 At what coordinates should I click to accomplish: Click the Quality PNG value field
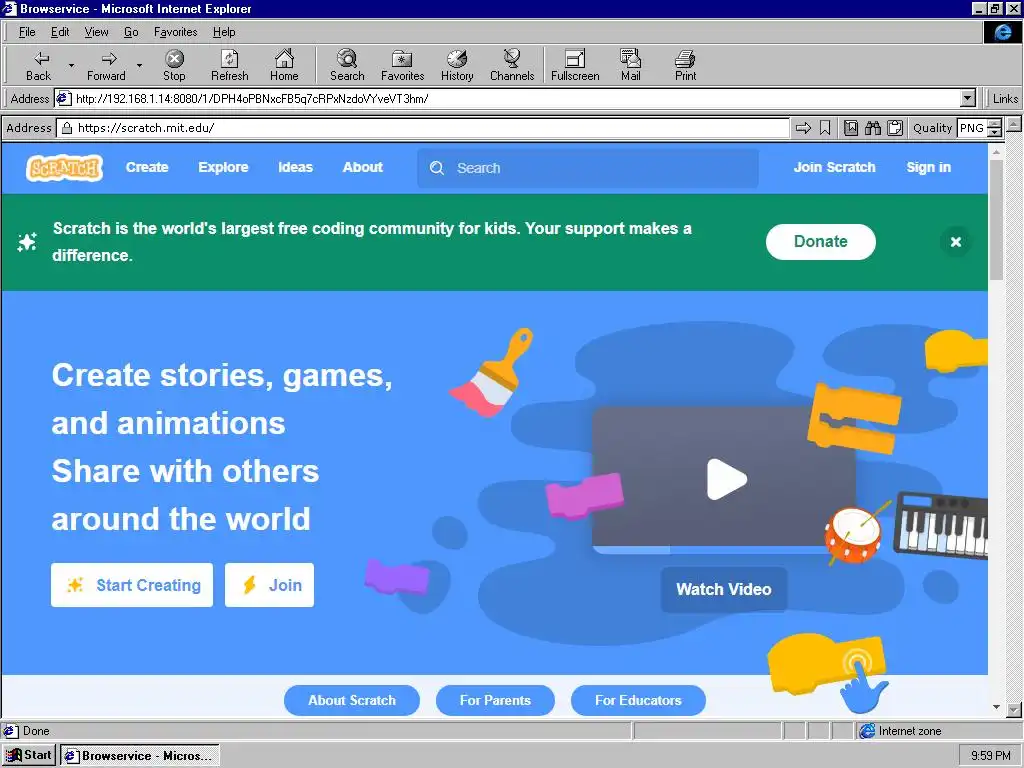click(972, 128)
